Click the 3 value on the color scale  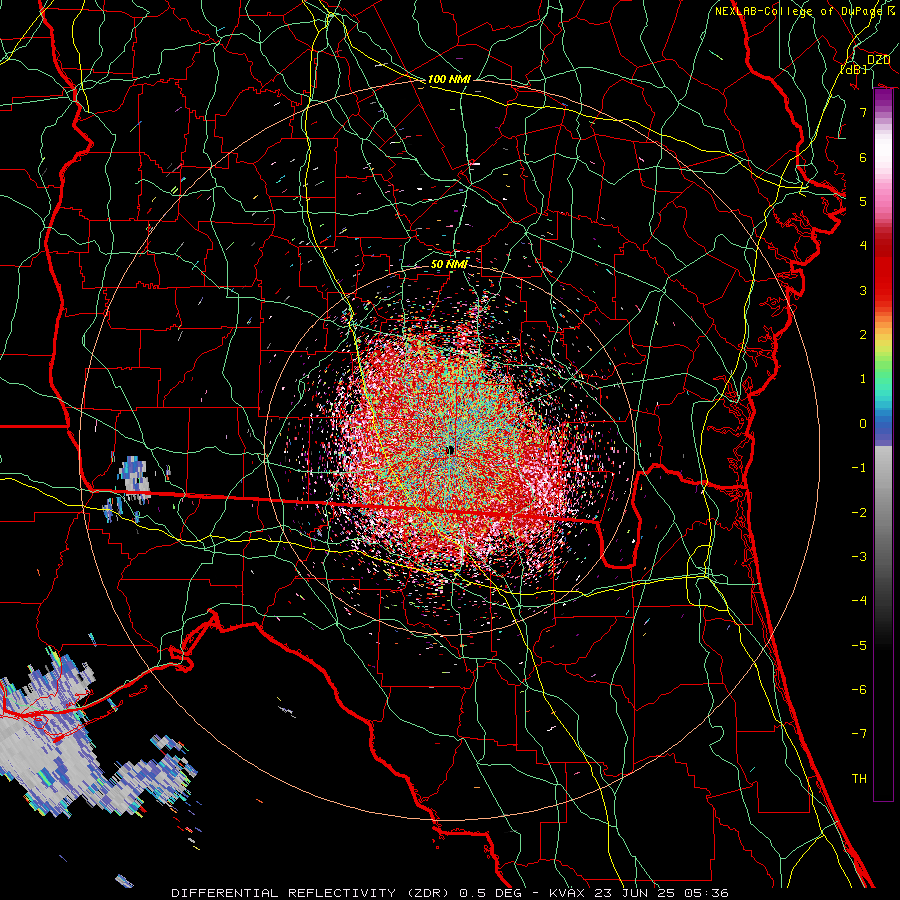click(x=863, y=290)
